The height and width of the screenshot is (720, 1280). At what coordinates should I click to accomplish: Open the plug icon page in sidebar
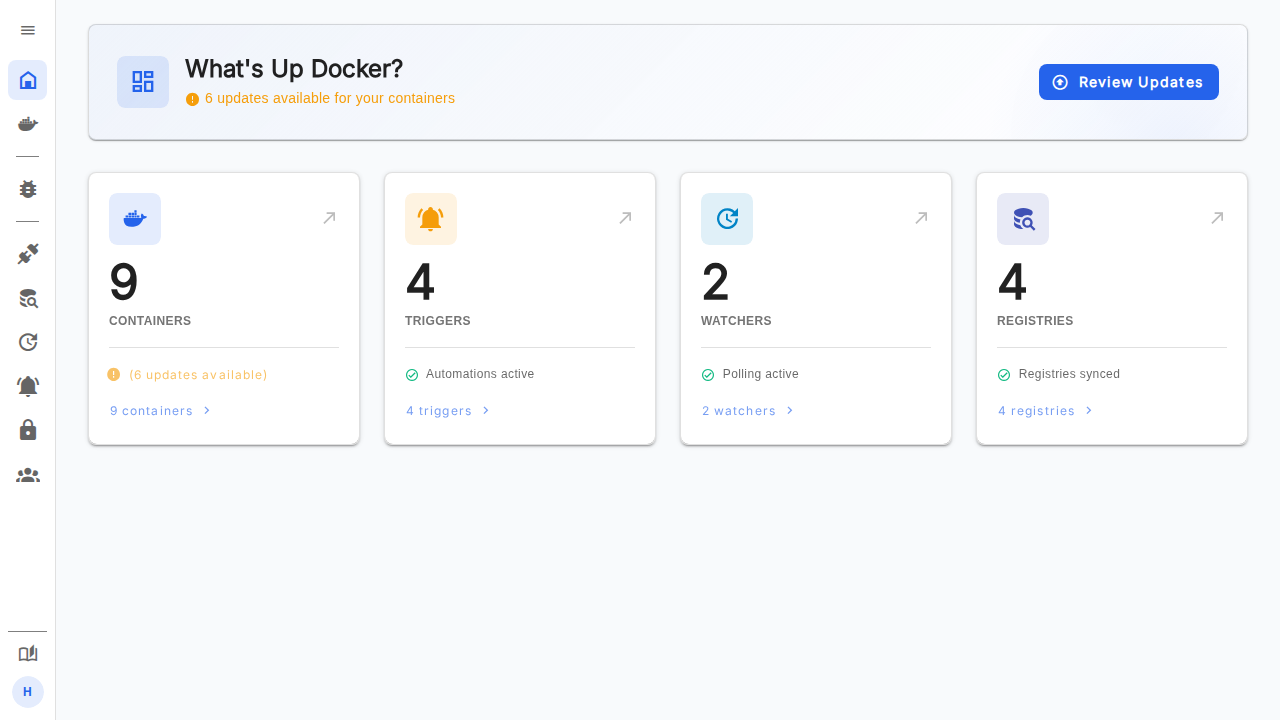[x=28, y=254]
